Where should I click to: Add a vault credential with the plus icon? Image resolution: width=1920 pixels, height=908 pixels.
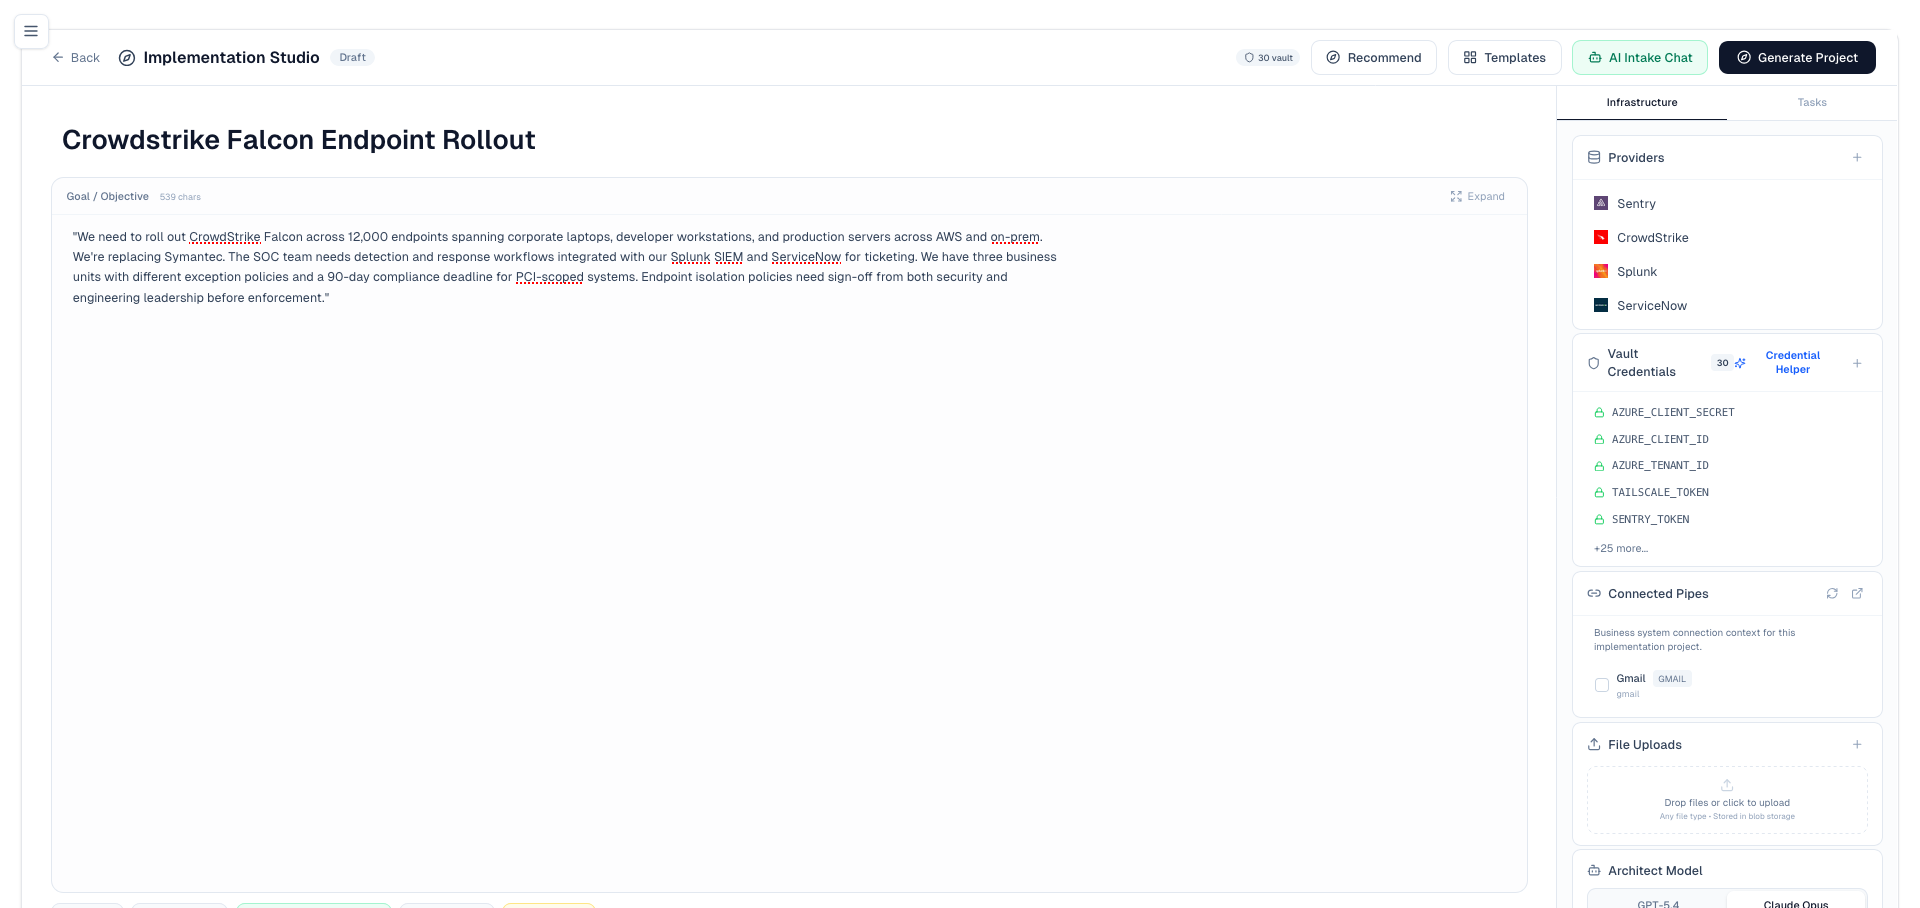pyautogui.click(x=1857, y=363)
